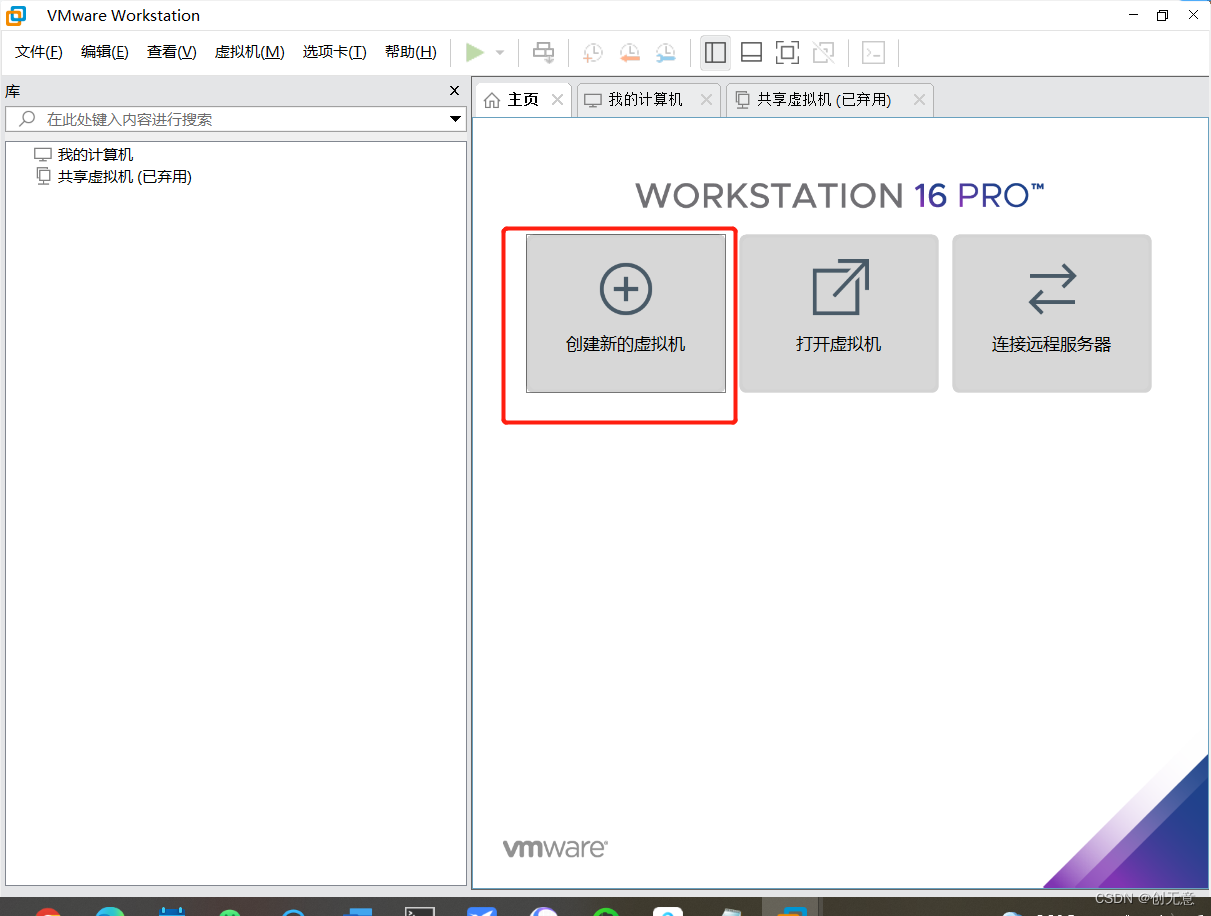
Task: Switch to the console view icon
Action: tap(873, 52)
